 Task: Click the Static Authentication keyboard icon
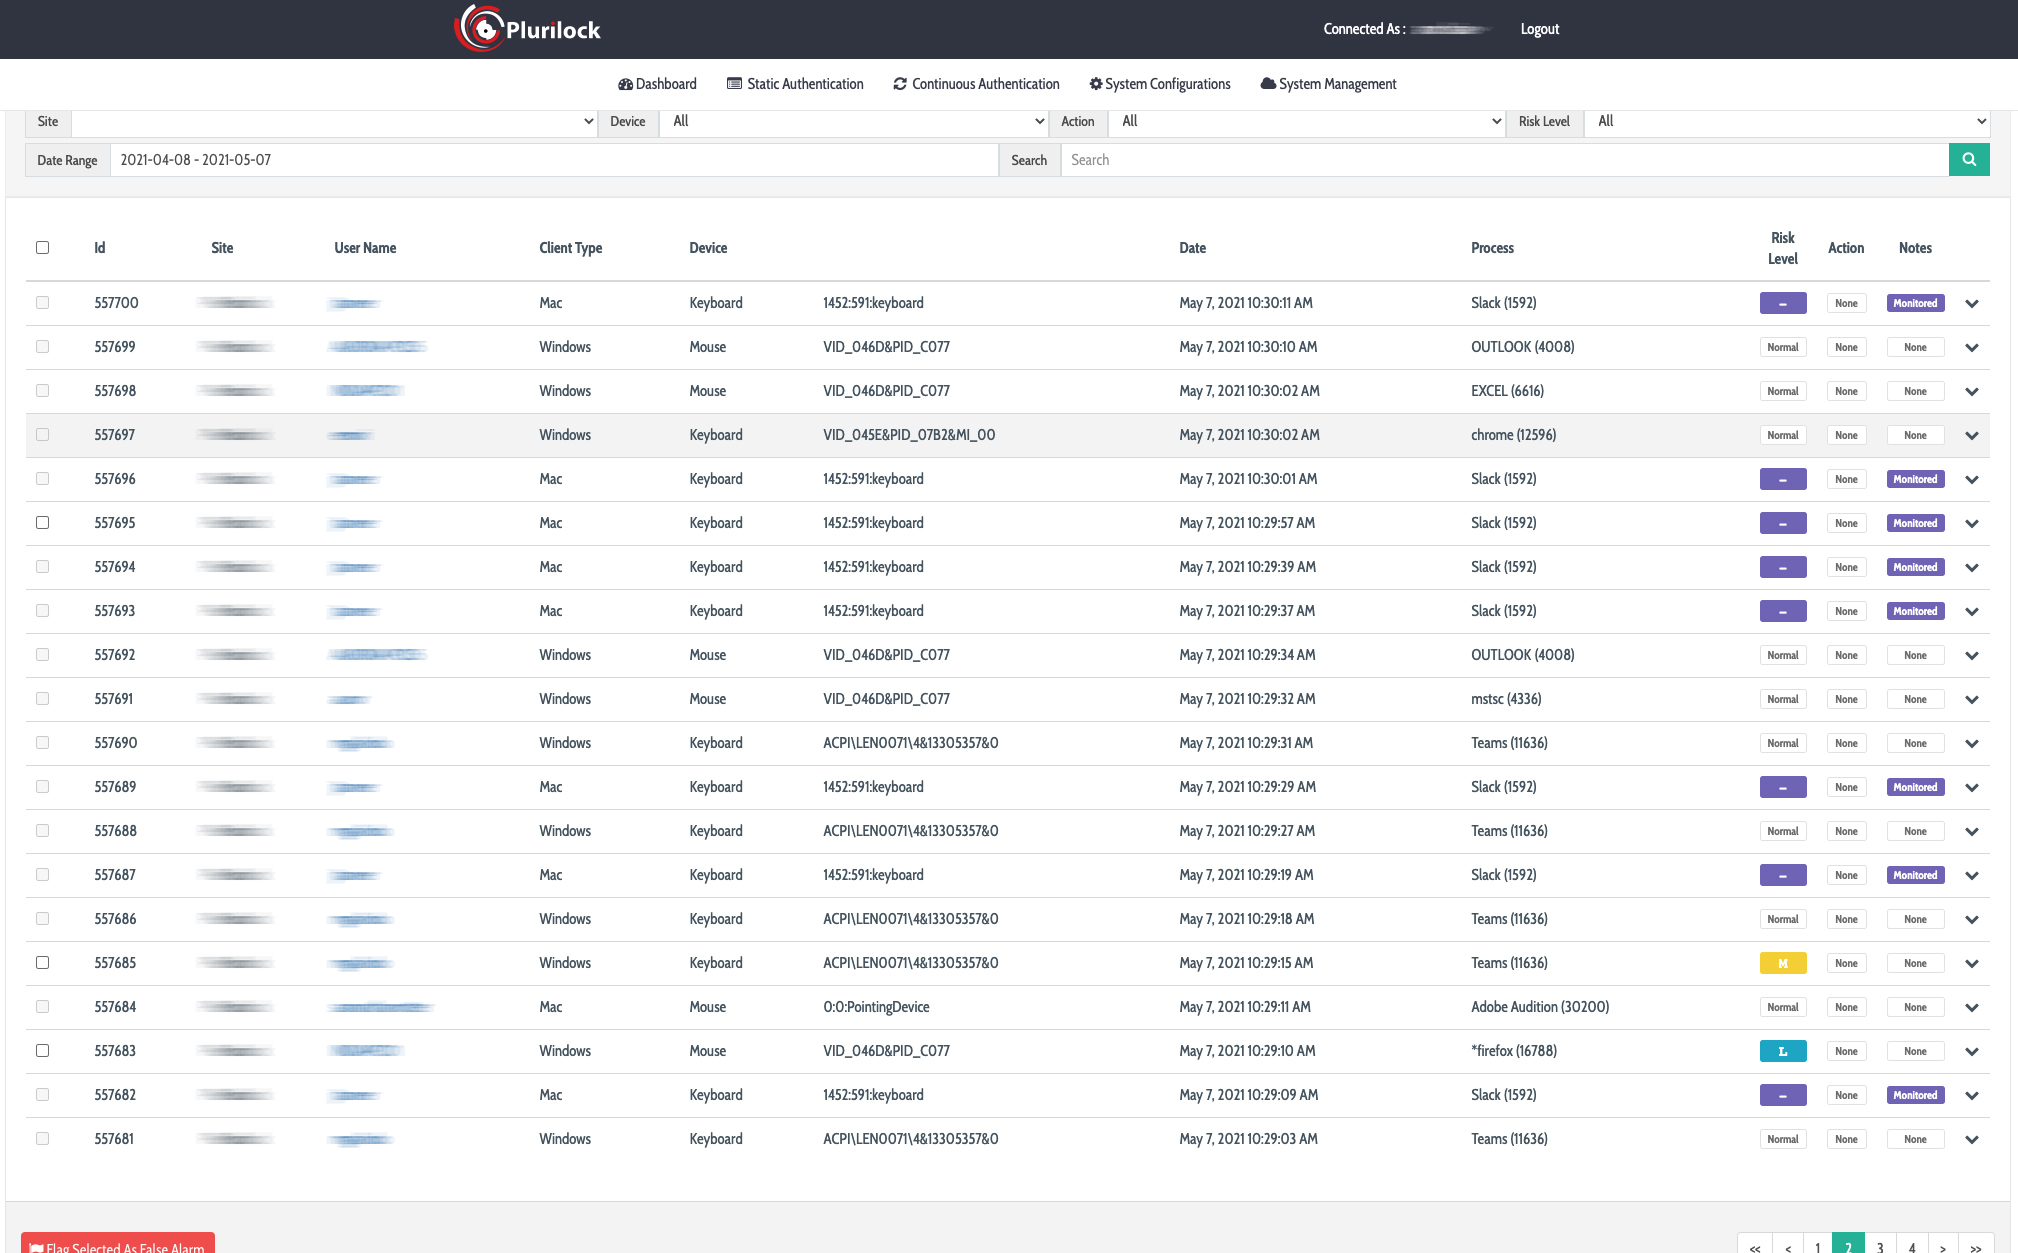[734, 84]
